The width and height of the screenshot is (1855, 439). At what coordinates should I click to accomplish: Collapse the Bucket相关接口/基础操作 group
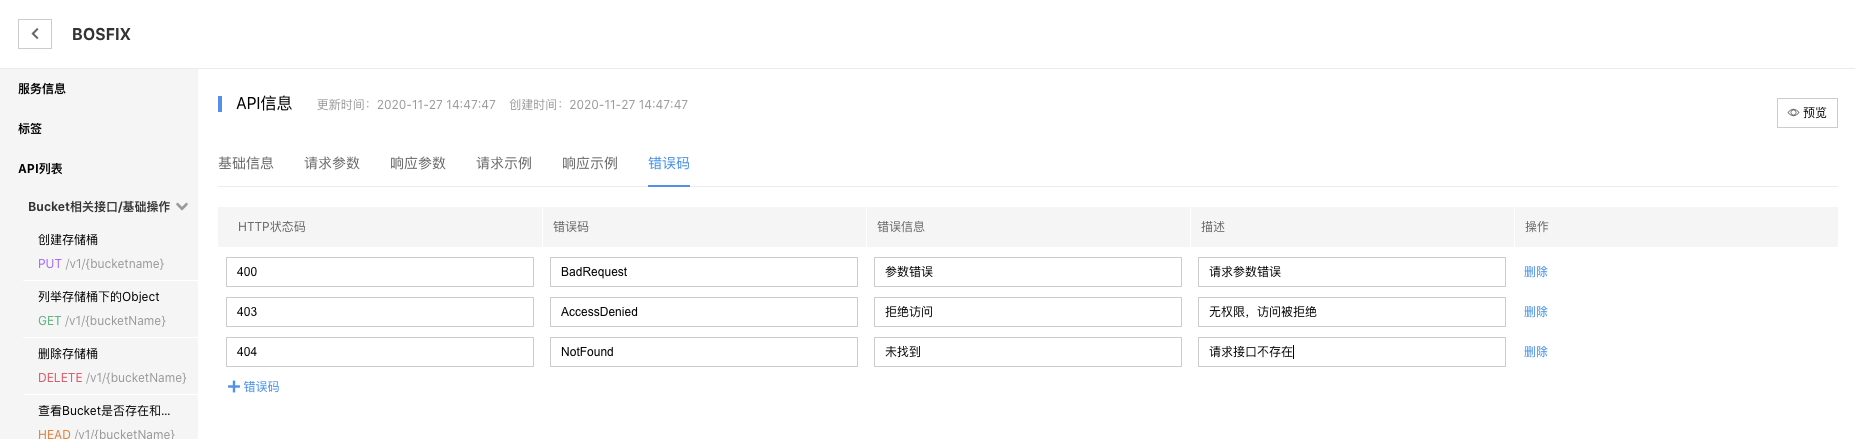(x=182, y=207)
